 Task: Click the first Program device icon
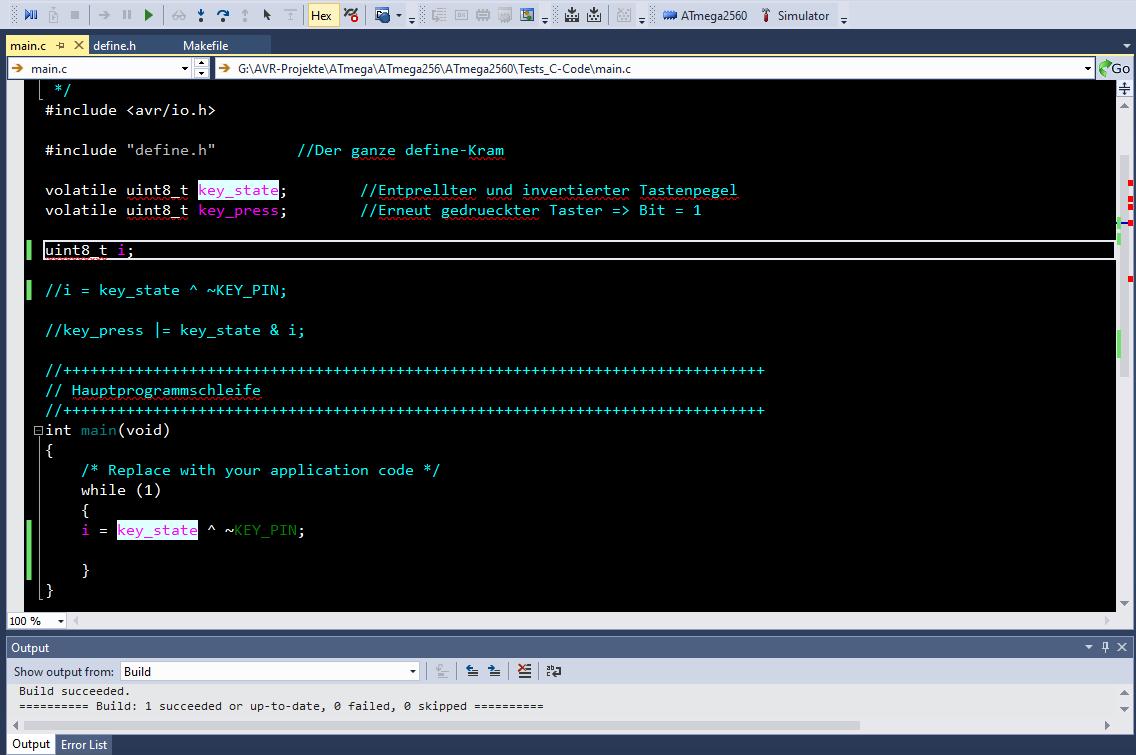[x=572, y=14]
